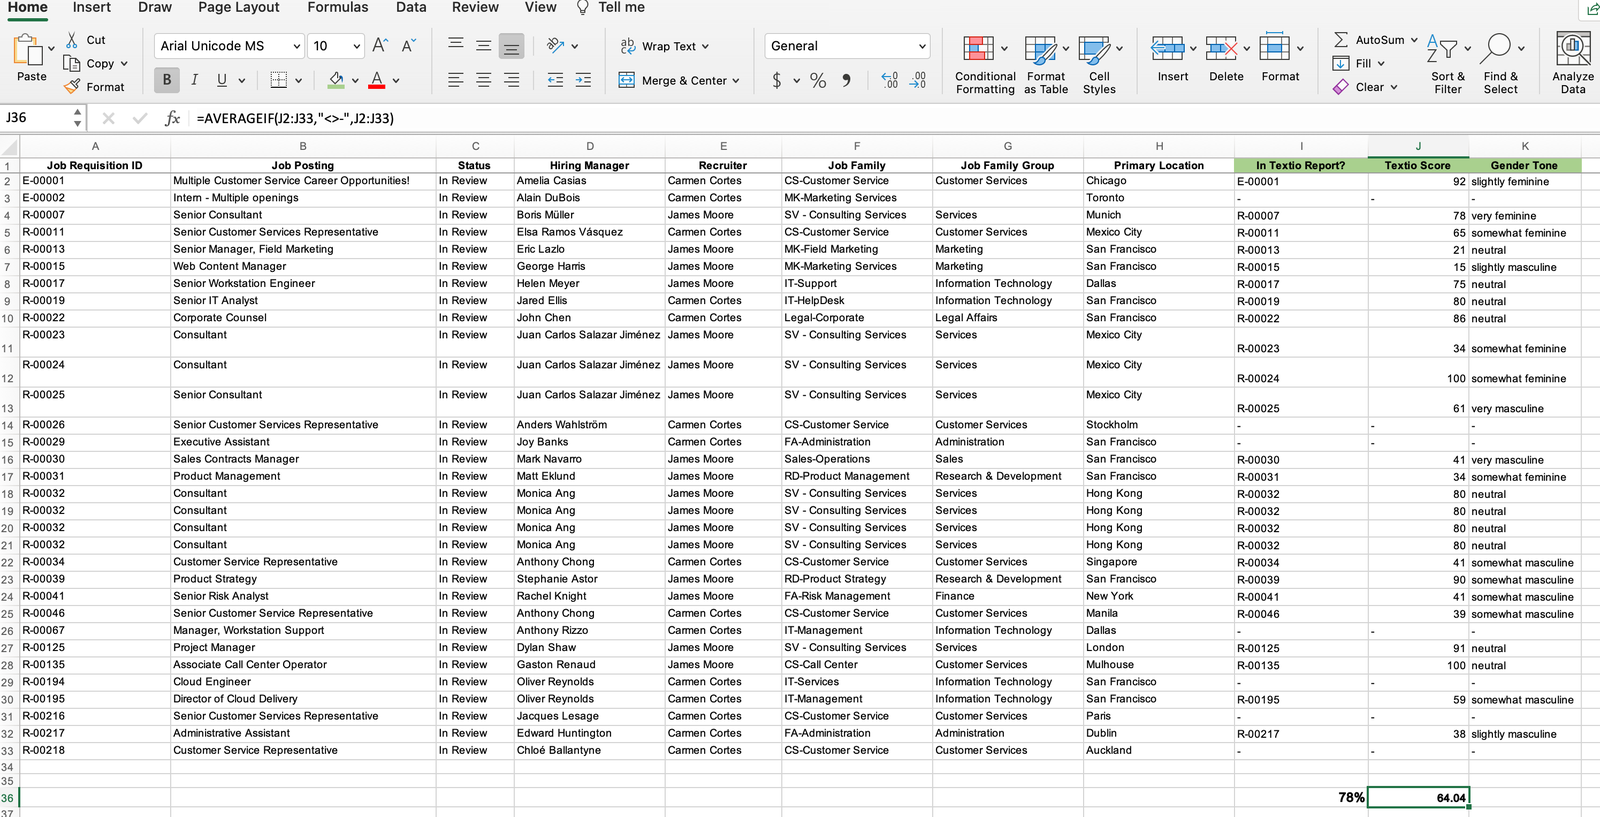
Task: Click the Paste clipboard icon
Action: 29,50
